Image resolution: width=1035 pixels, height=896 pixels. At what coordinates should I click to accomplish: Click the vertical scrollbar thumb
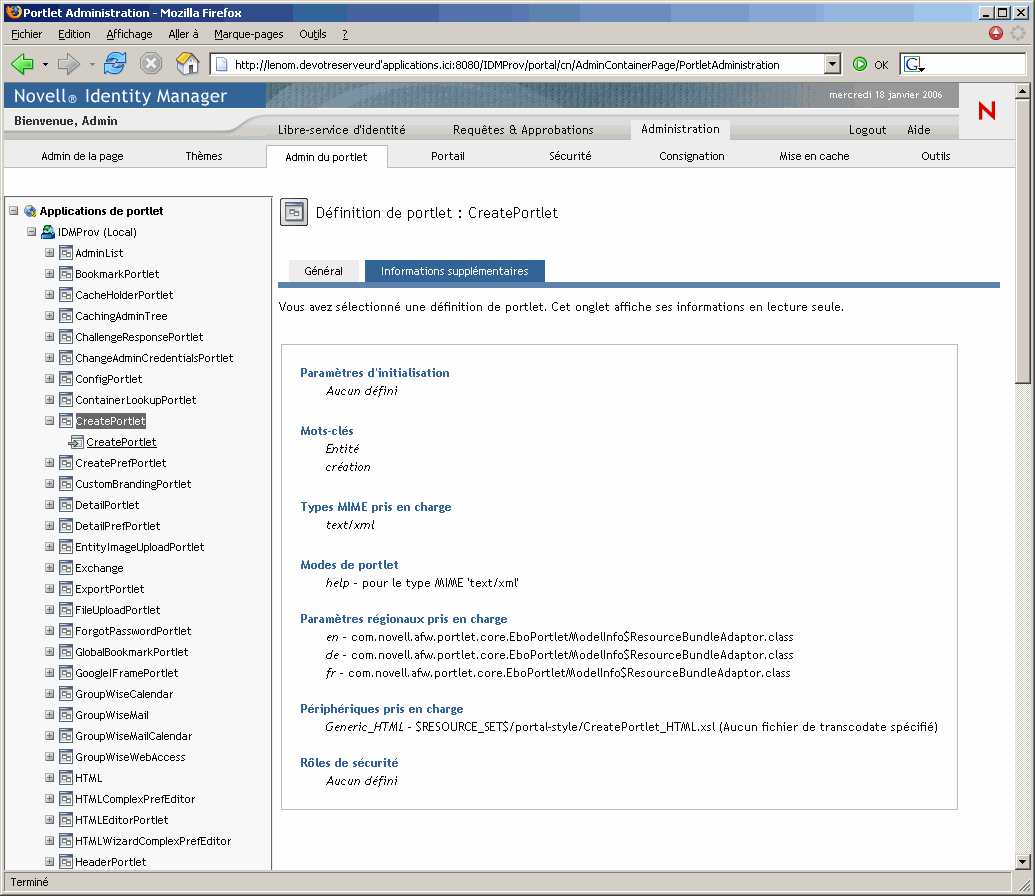coord(1022,241)
